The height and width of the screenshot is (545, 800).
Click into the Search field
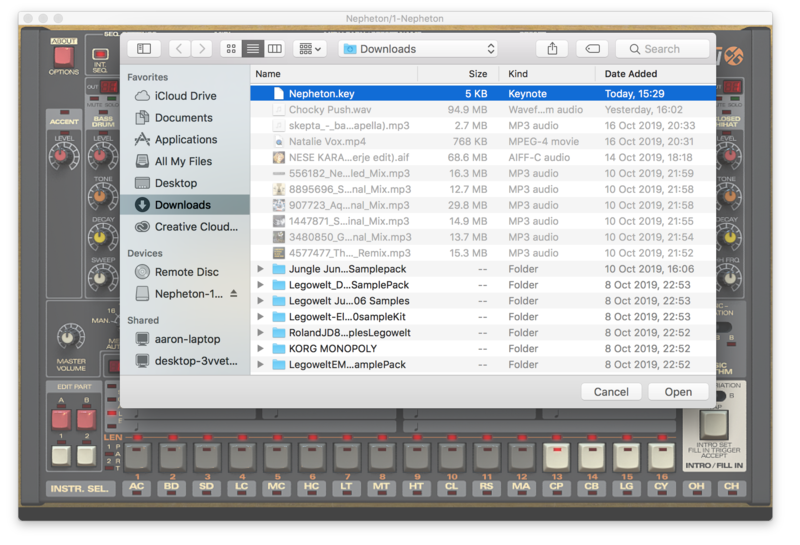tap(665, 48)
